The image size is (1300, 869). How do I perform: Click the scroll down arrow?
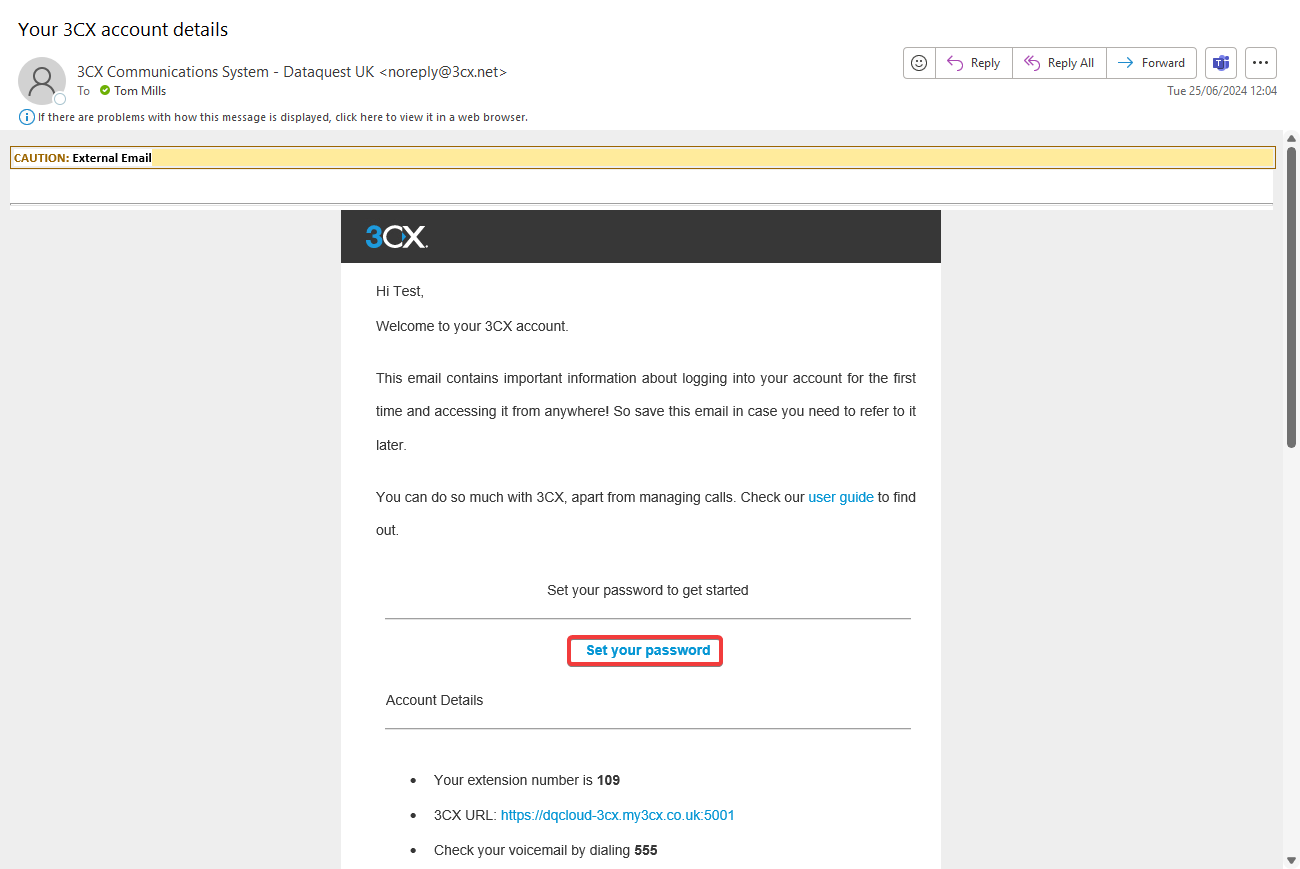click(x=1291, y=860)
